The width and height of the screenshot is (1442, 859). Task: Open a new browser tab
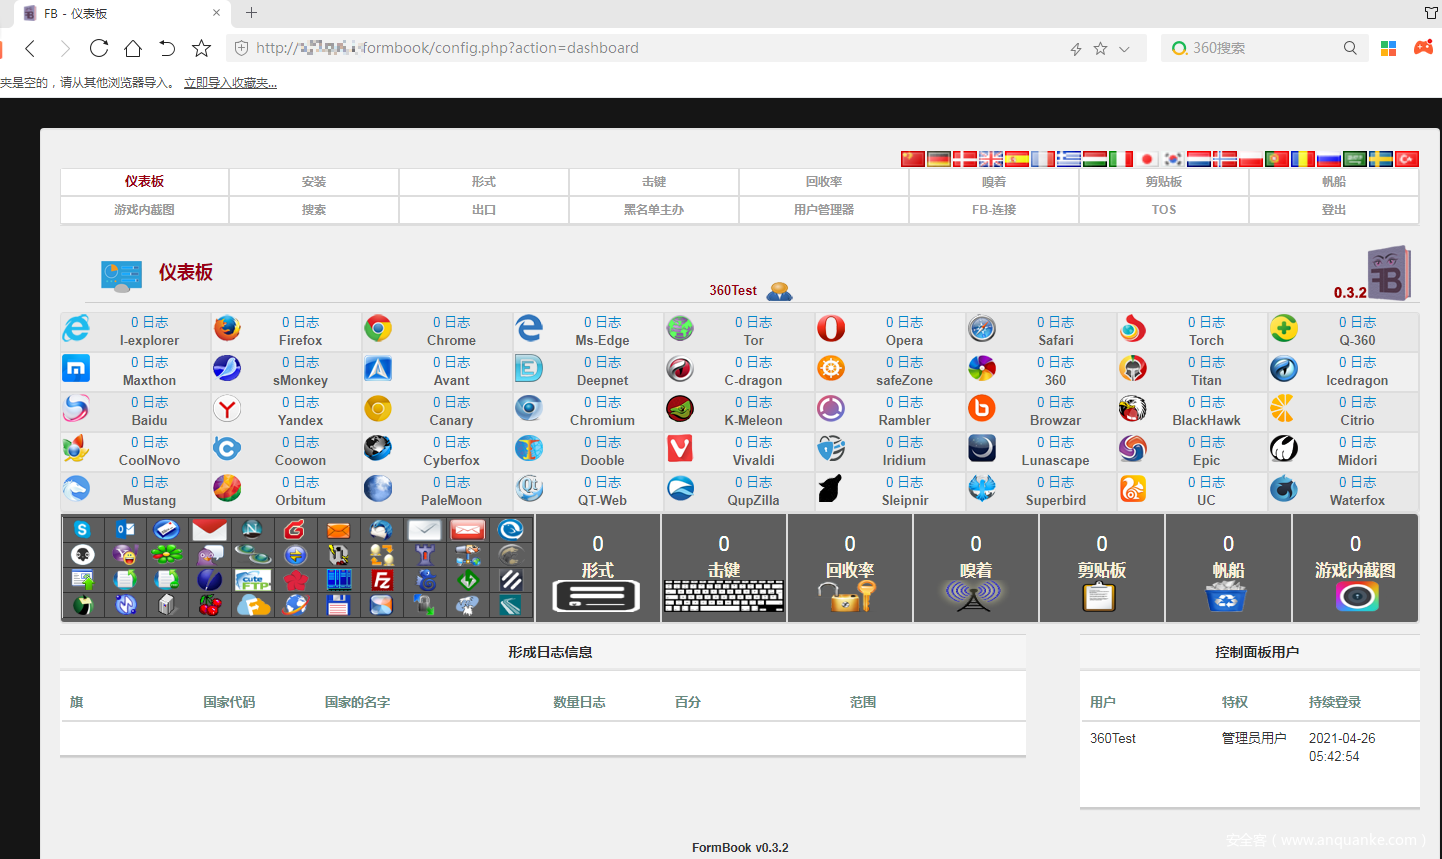coord(251,13)
